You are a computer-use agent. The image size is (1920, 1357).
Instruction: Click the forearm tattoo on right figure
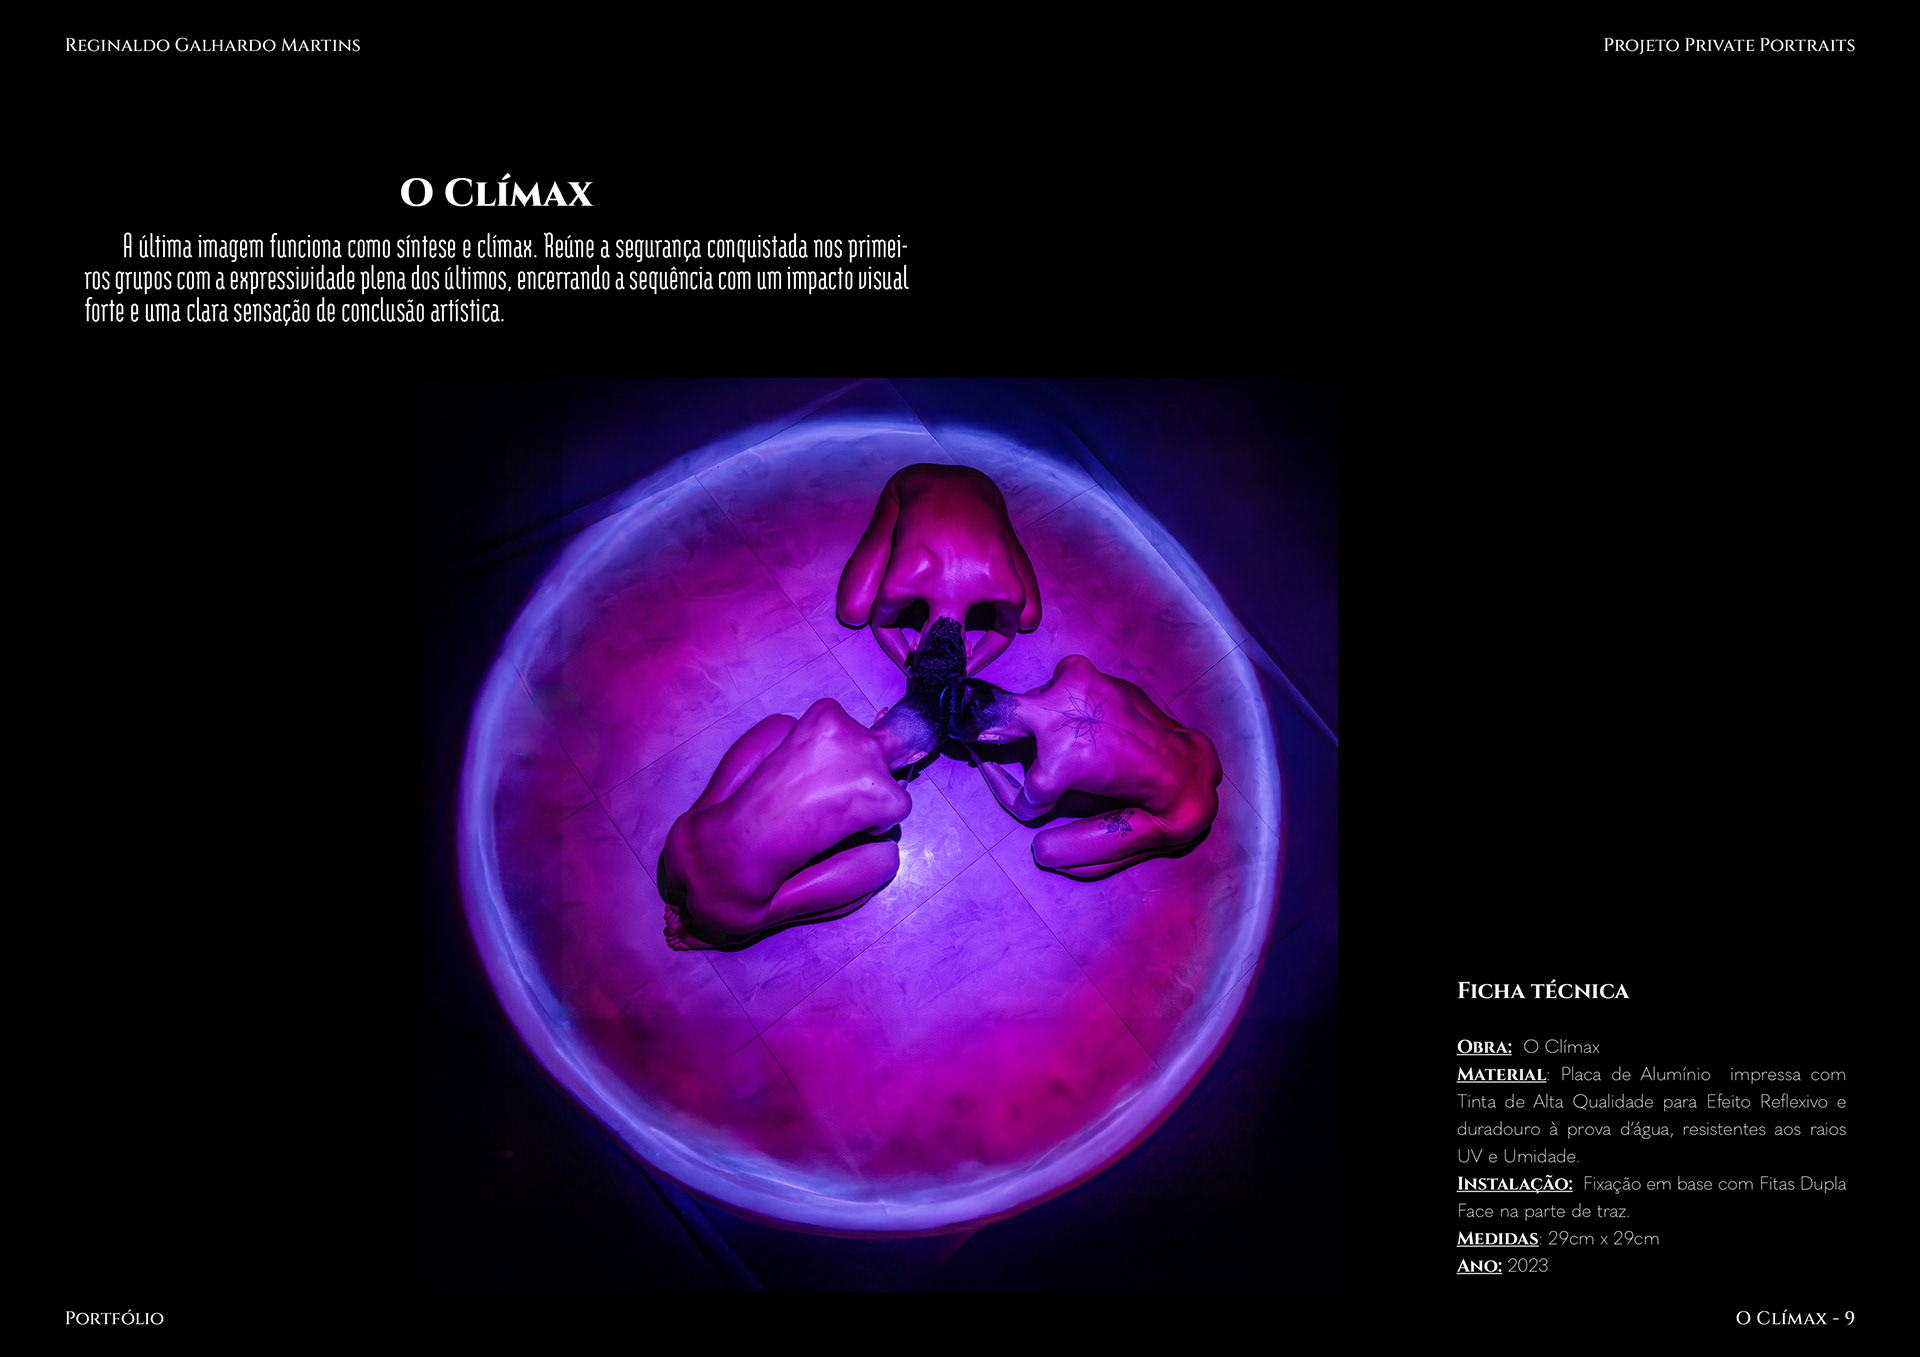[x=1116, y=824]
